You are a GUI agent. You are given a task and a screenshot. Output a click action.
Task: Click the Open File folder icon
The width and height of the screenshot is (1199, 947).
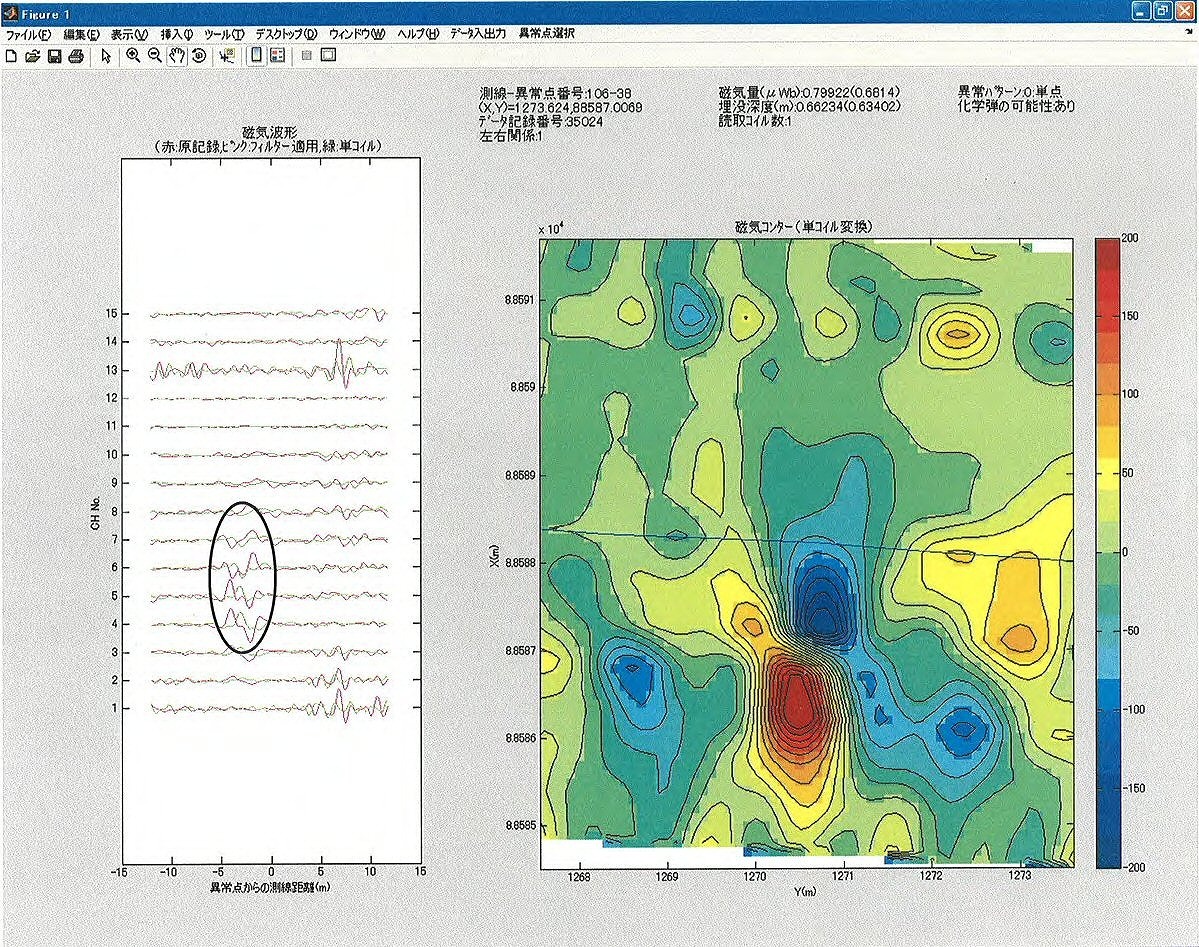(32, 56)
